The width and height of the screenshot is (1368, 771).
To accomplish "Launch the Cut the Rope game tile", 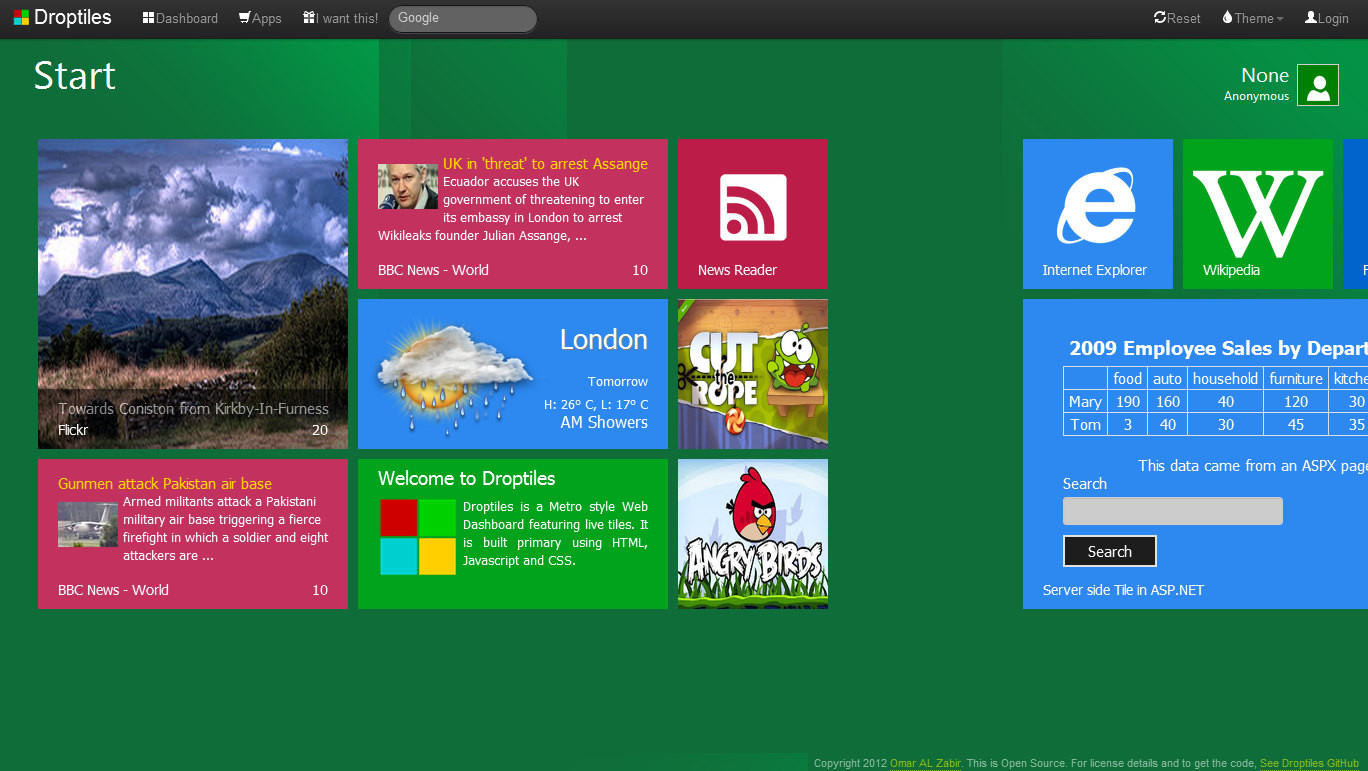I will pos(752,374).
